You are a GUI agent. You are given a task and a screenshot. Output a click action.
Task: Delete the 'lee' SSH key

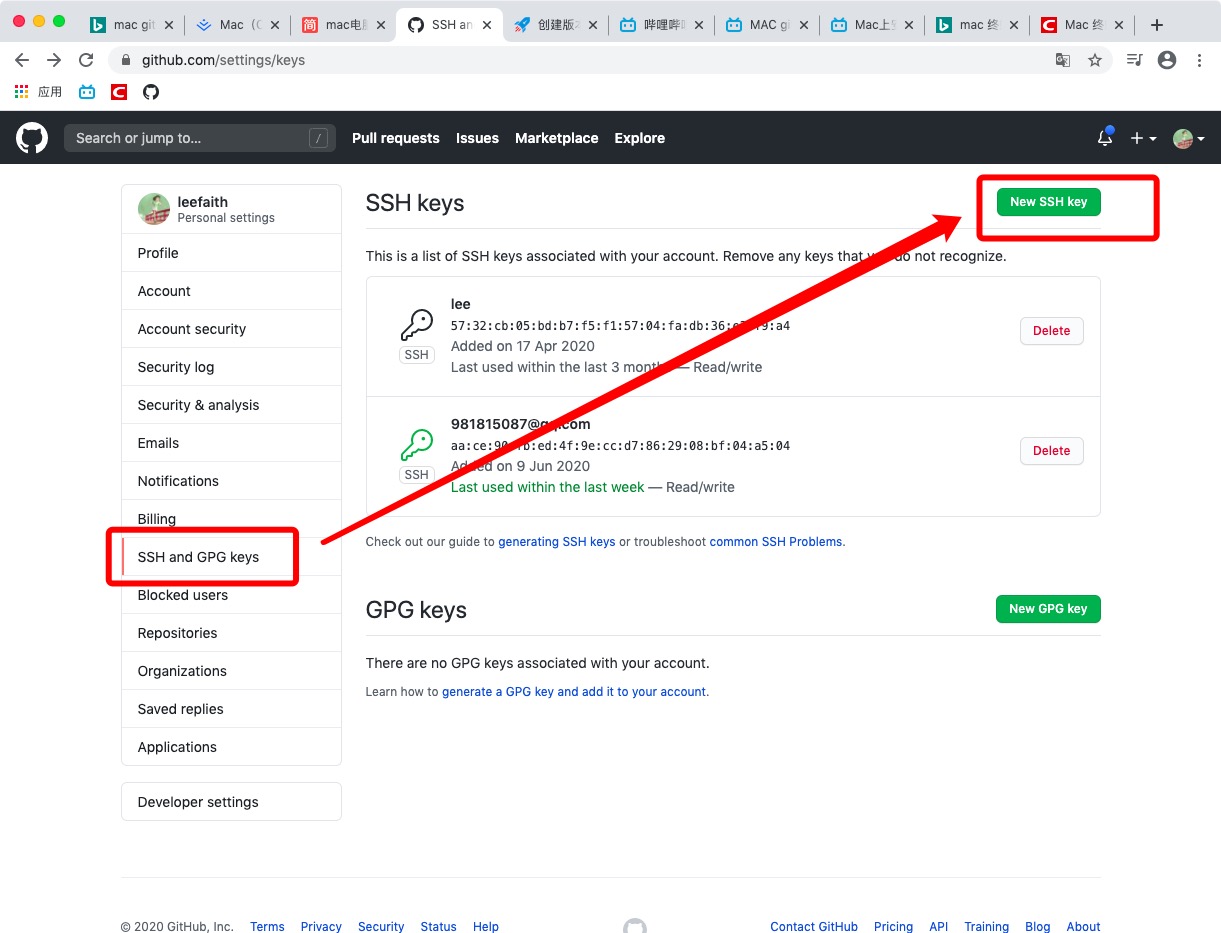pos(1051,331)
